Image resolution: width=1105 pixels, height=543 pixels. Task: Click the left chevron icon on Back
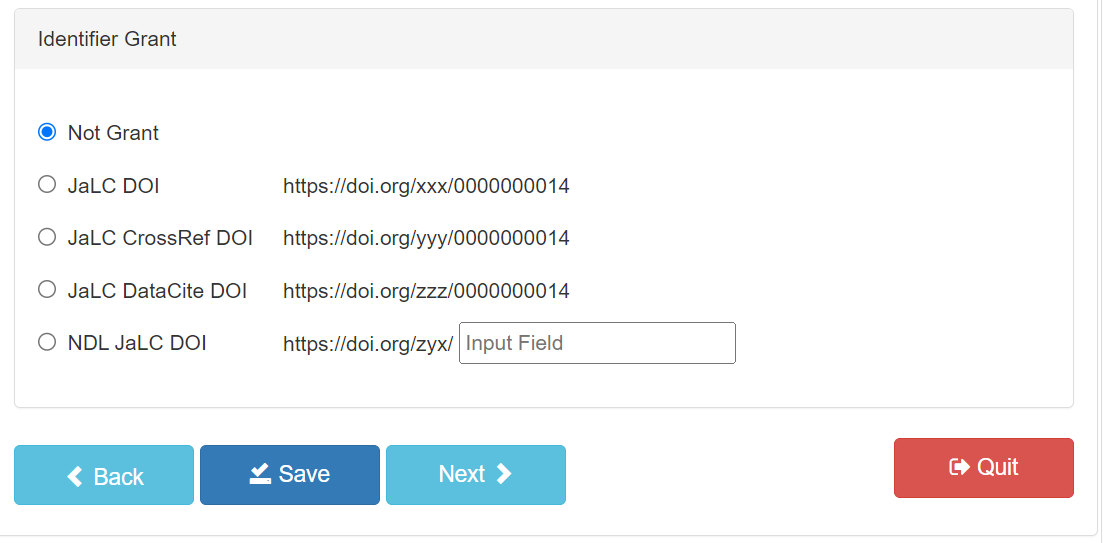(75, 477)
